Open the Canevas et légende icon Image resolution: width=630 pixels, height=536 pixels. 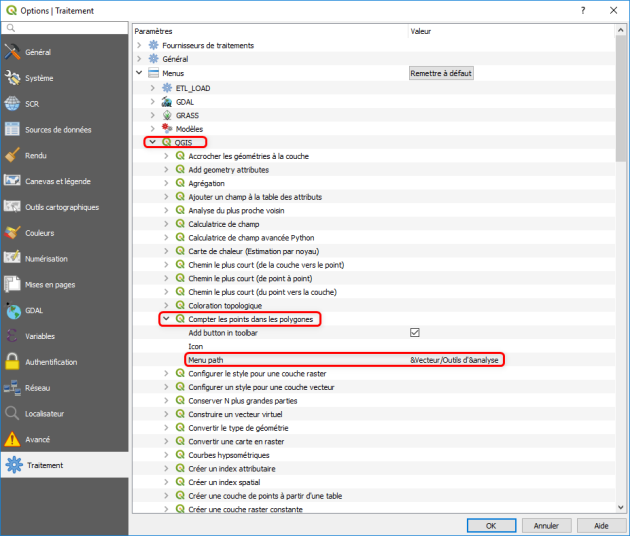click(12, 181)
